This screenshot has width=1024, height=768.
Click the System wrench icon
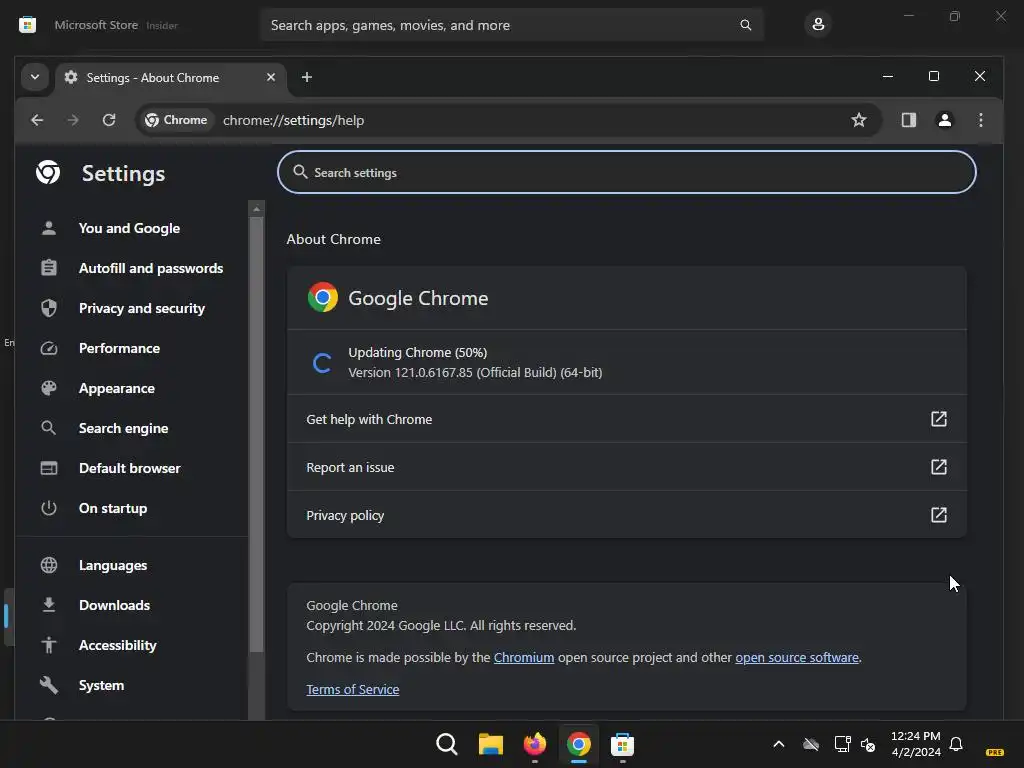(x=49, y=685)
